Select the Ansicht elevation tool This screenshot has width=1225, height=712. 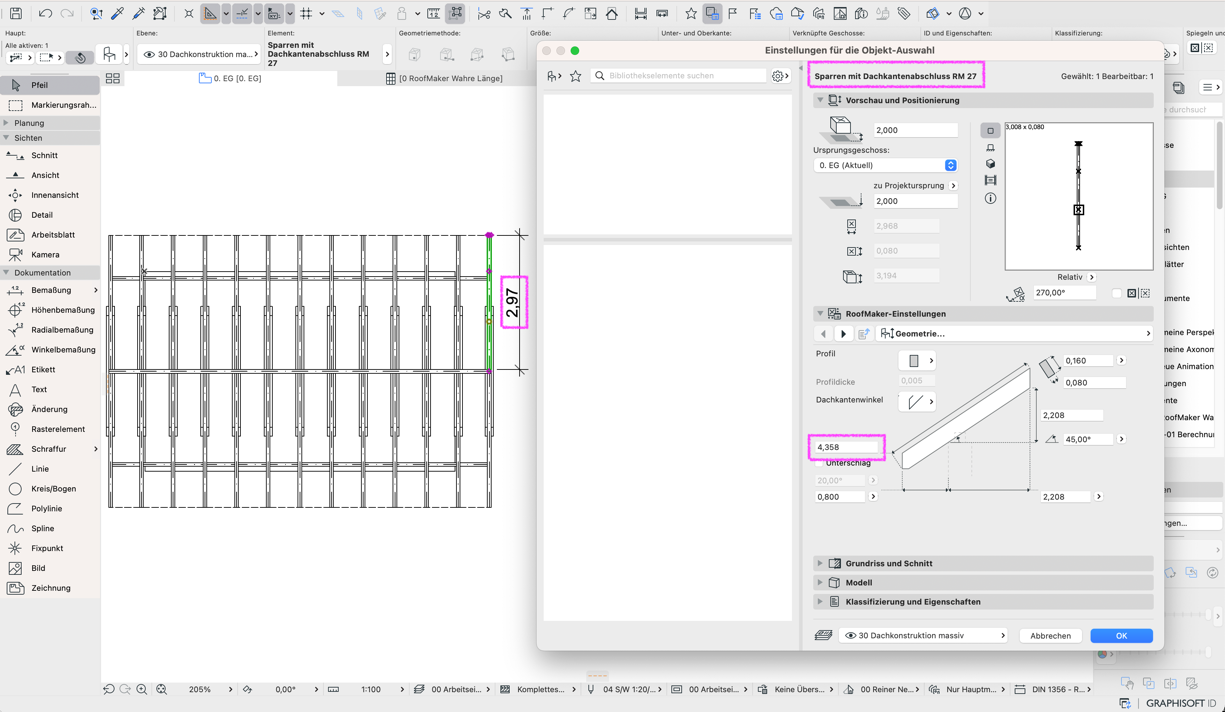50,175
